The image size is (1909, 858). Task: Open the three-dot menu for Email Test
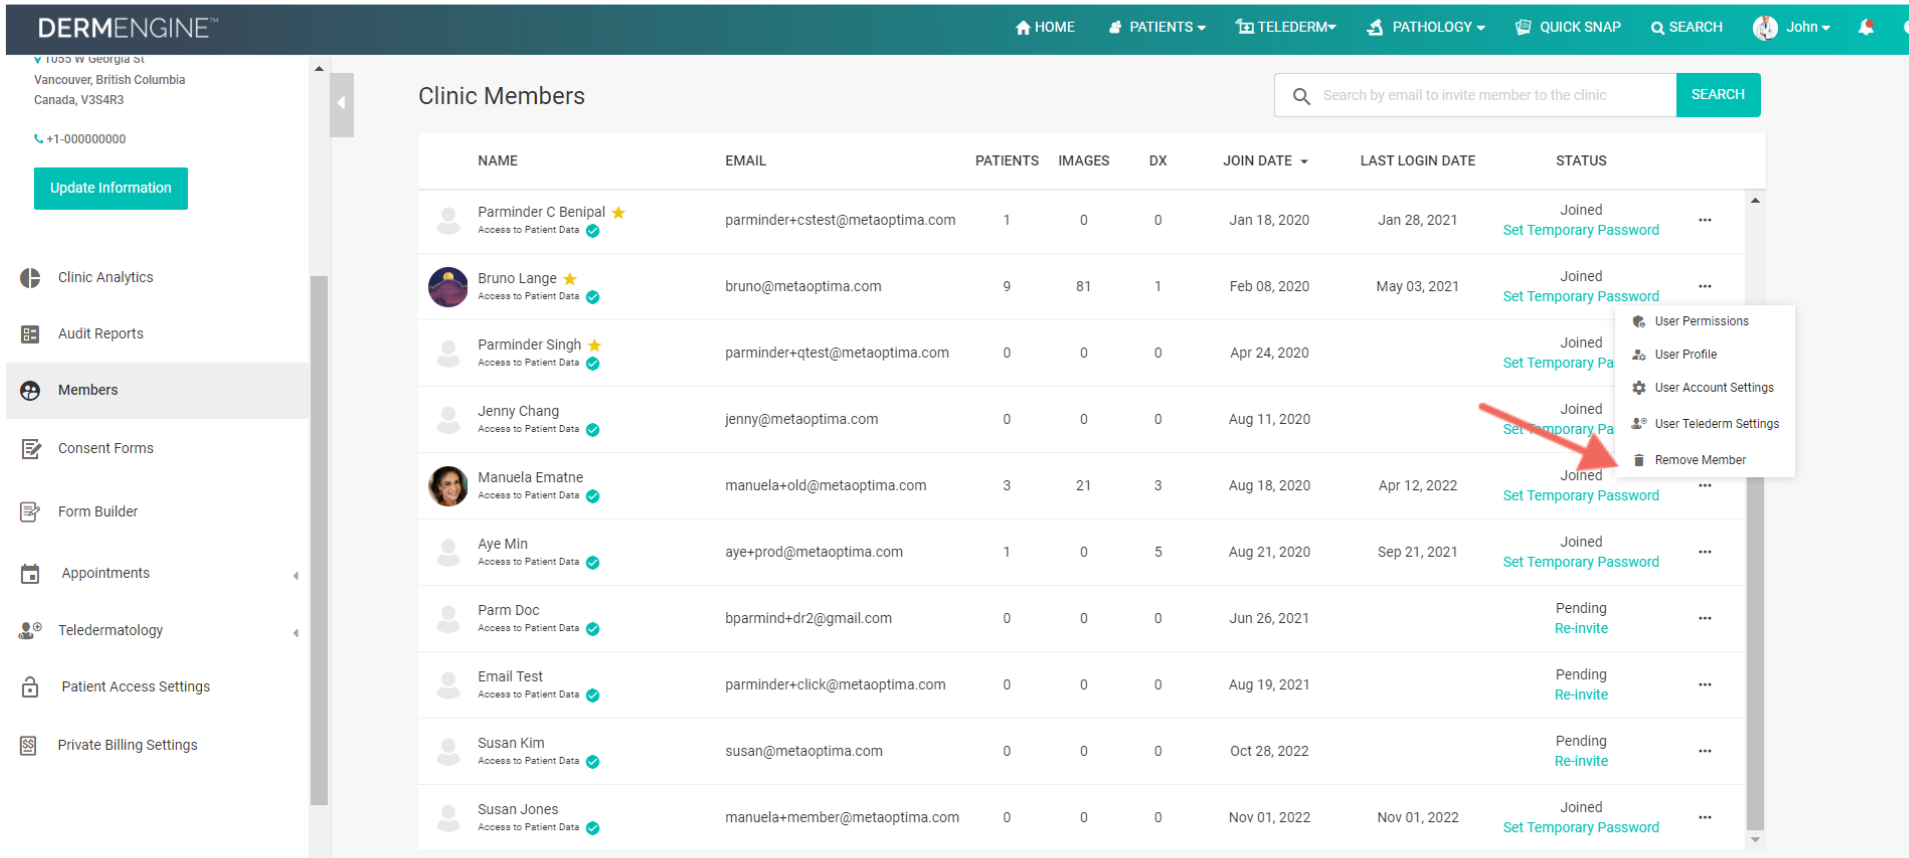click(1705, 685)
